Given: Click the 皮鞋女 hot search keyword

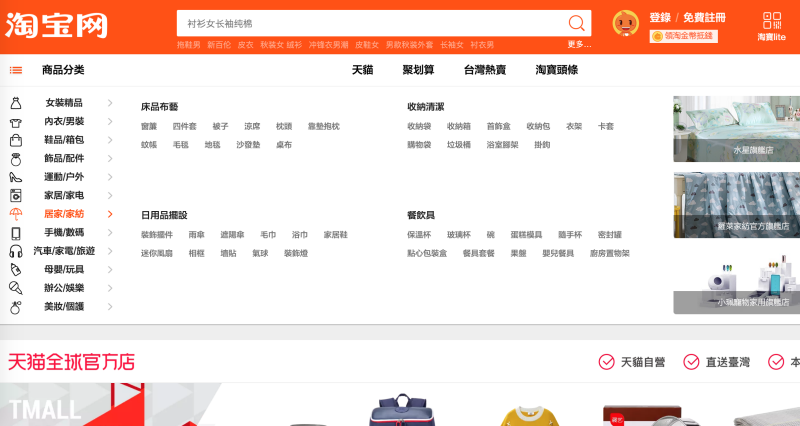Looking at the screenshot, I should point(367,45).
